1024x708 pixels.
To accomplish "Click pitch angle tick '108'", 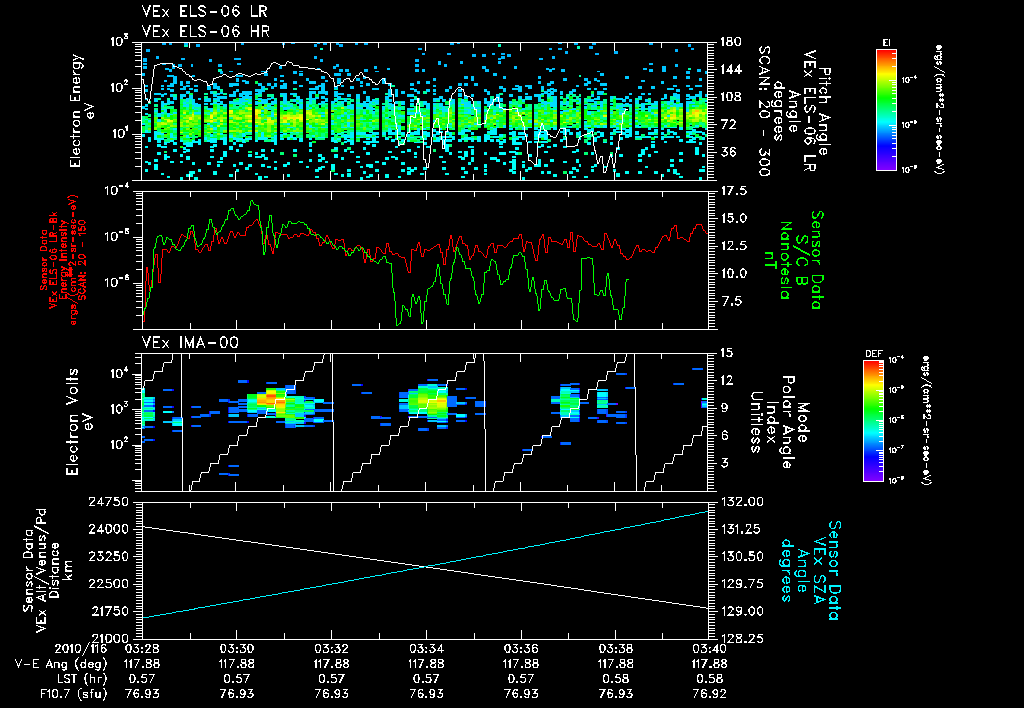I will click(x=729, y=97).
